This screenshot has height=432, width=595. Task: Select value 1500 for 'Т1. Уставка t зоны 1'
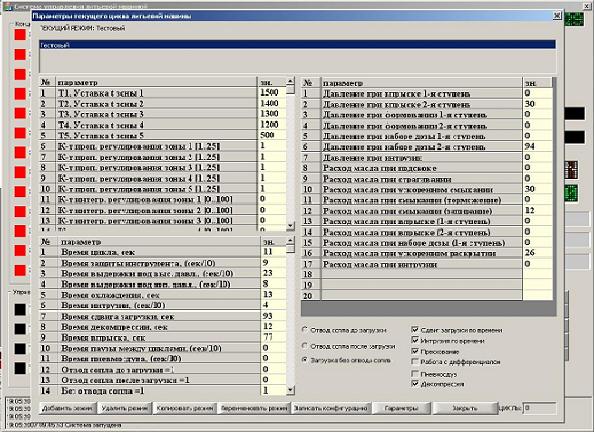272,93
